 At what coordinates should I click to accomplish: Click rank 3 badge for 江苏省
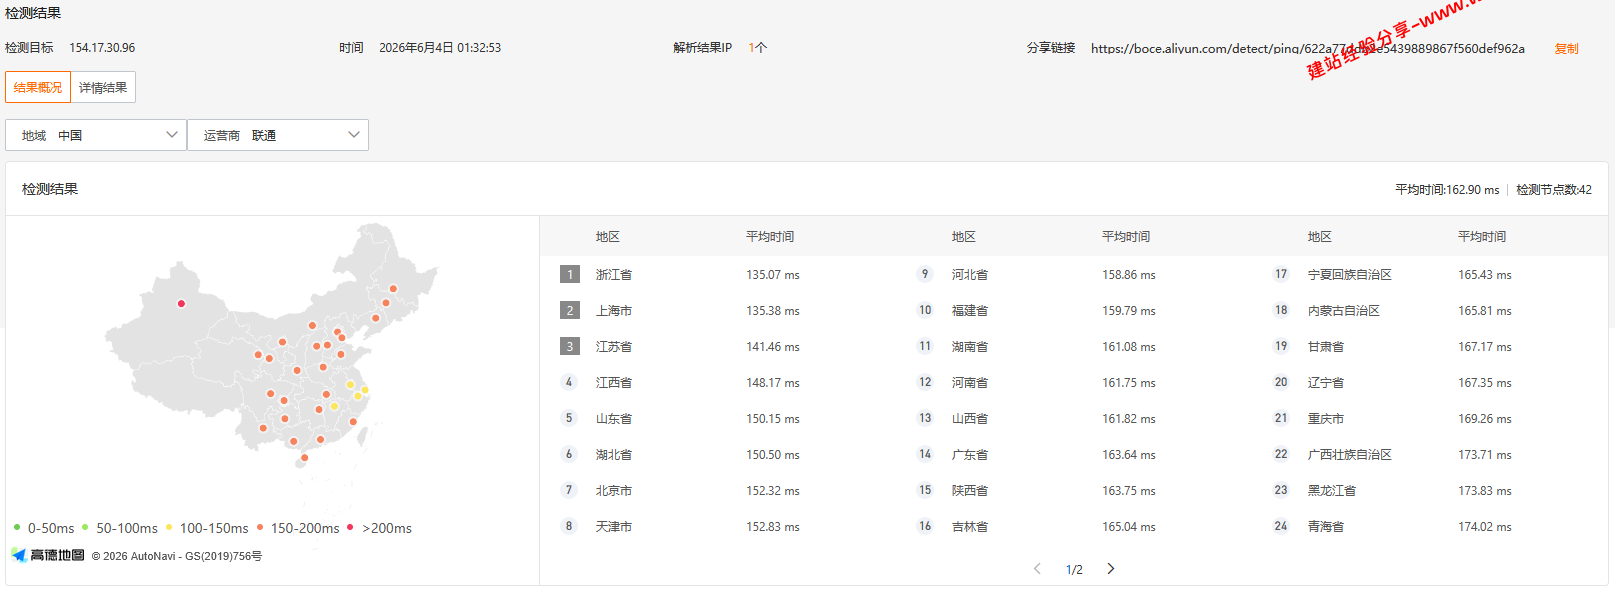(x=570, y=346)
